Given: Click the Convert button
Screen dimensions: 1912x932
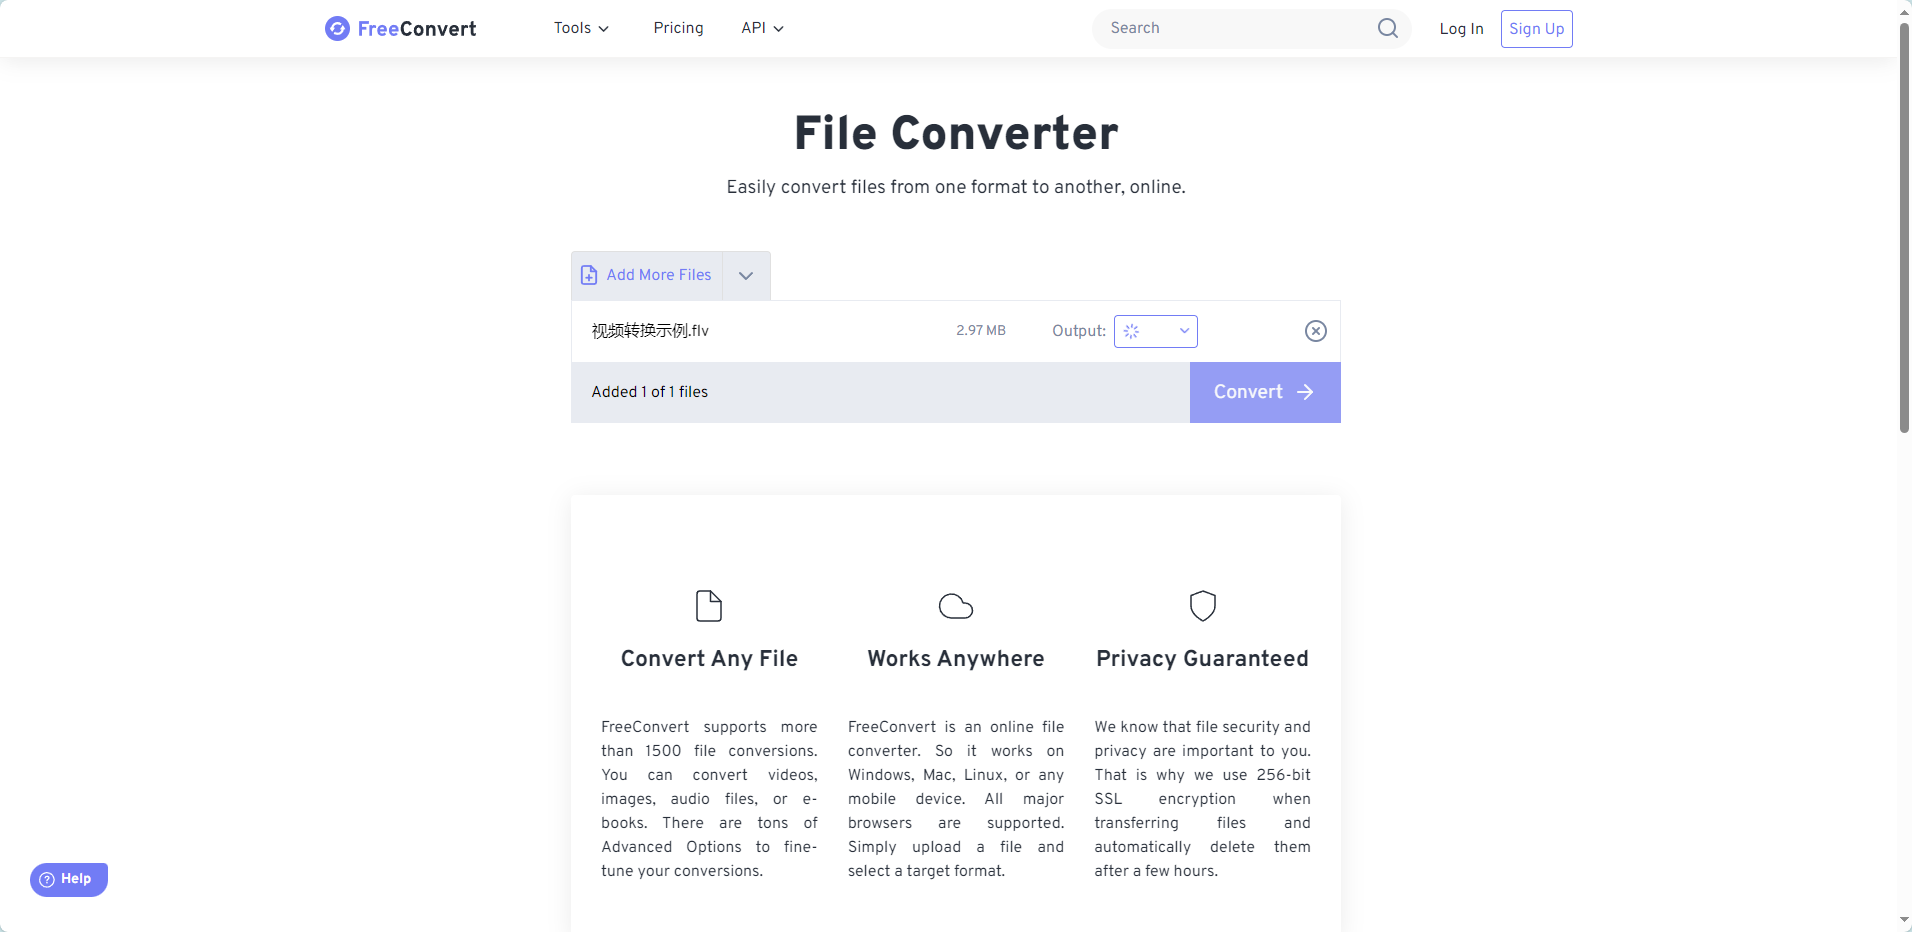Looking at the screenshot, I should [1265, 392].
